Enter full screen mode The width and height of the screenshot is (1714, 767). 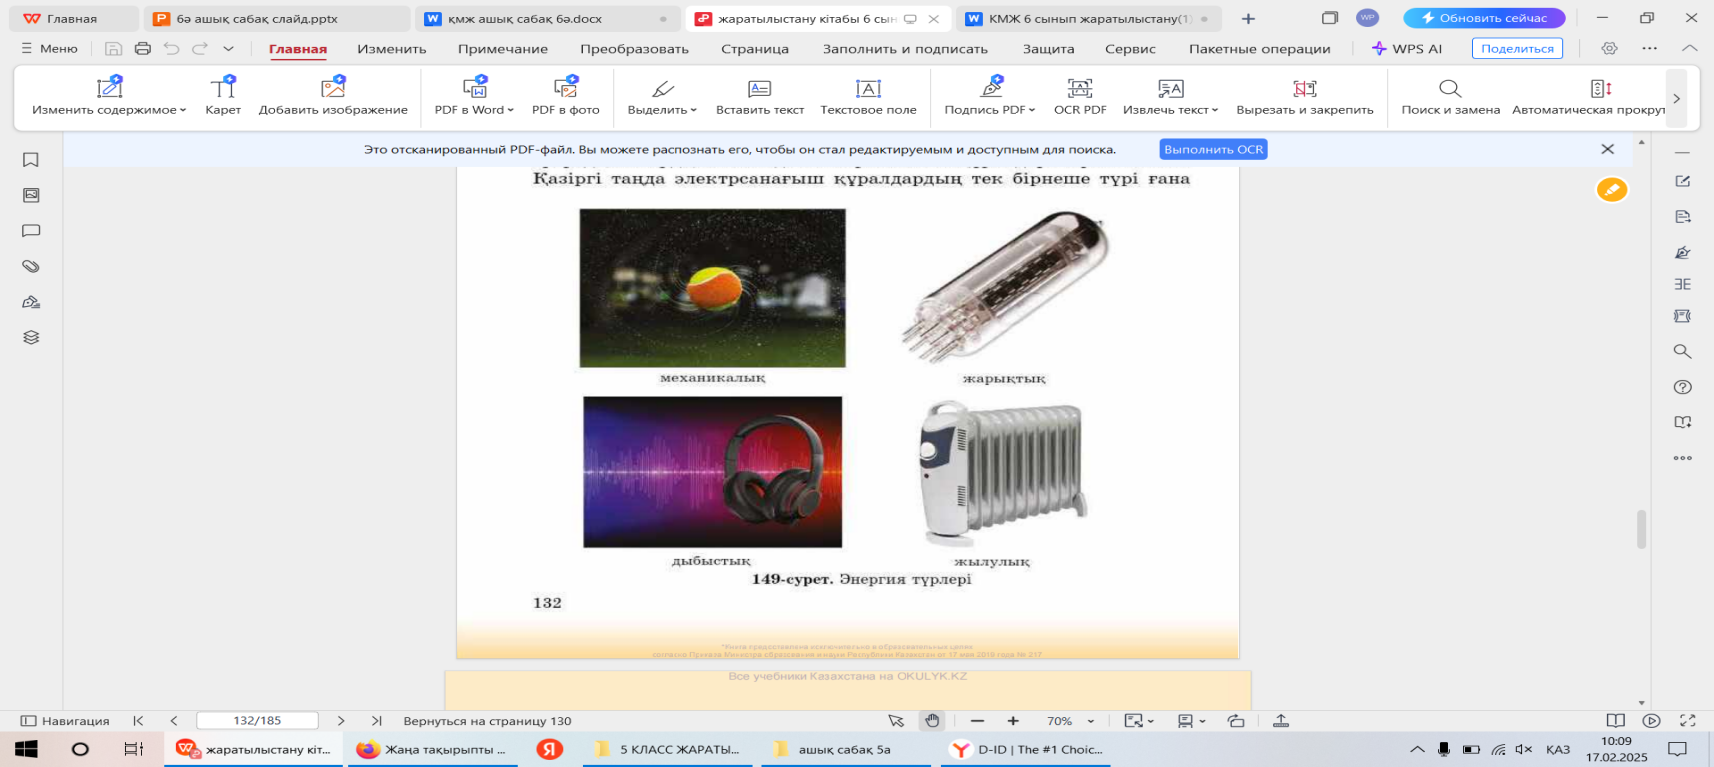[x=1688, y=720]
